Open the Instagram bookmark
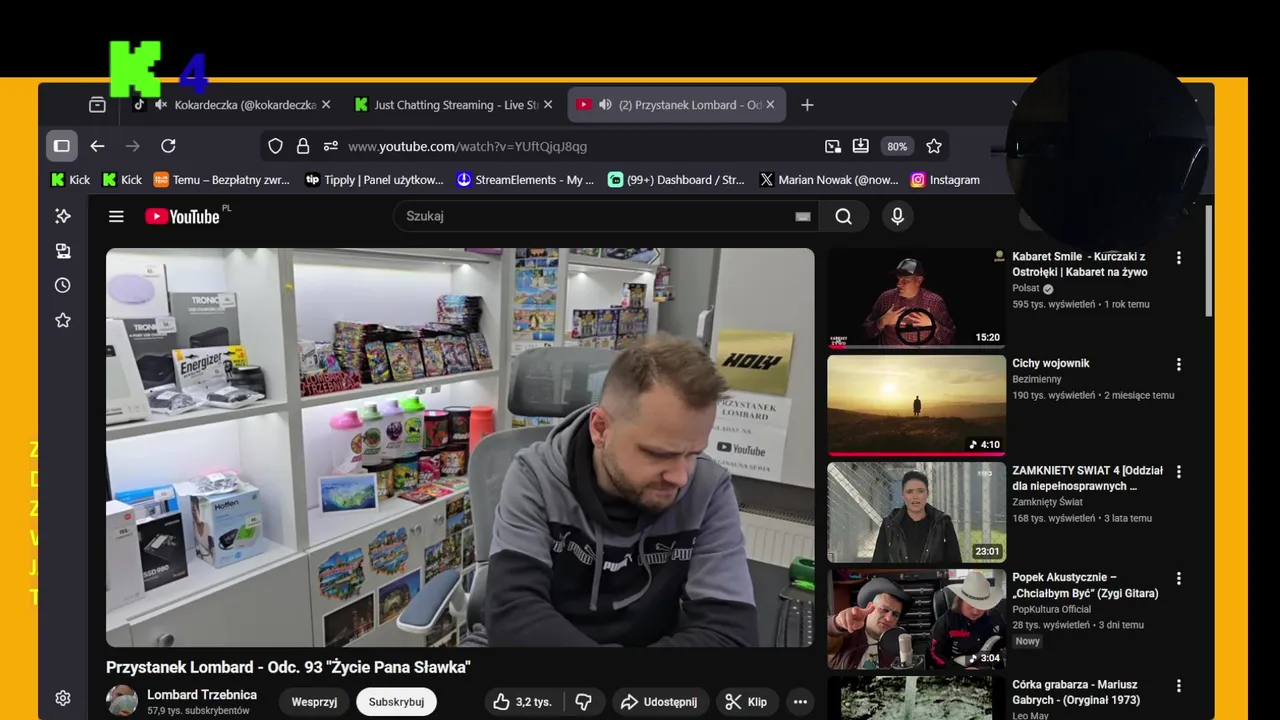This screenshot has width=1280, height=720. click(x=945, y=180)
